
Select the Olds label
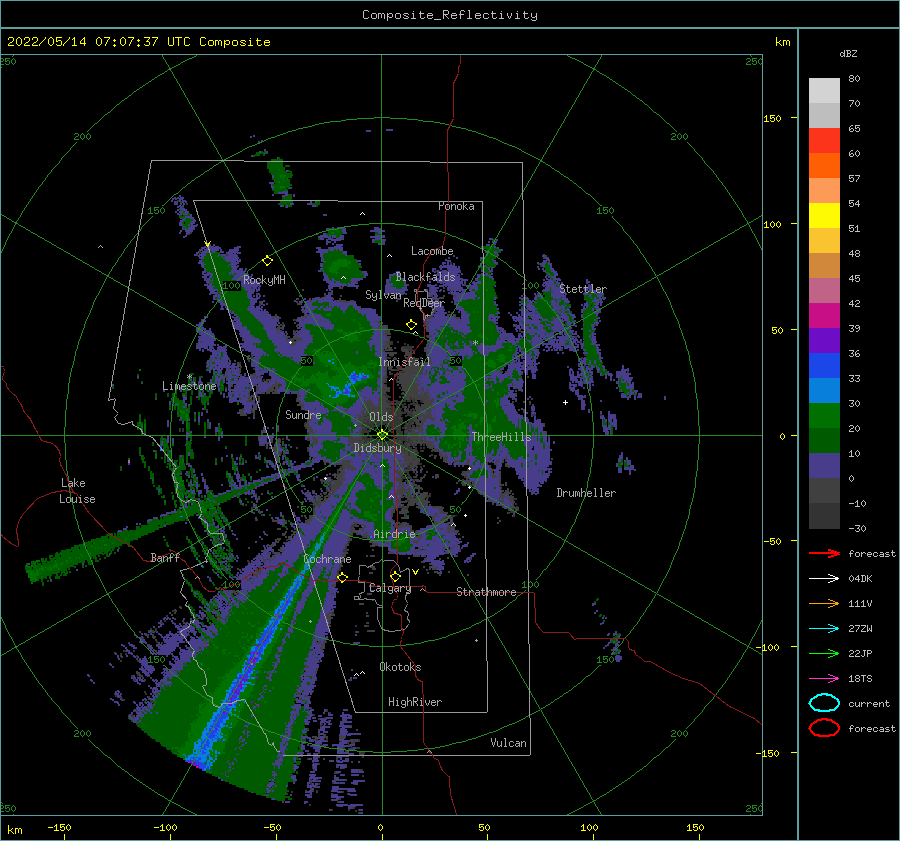coord(381,417)
